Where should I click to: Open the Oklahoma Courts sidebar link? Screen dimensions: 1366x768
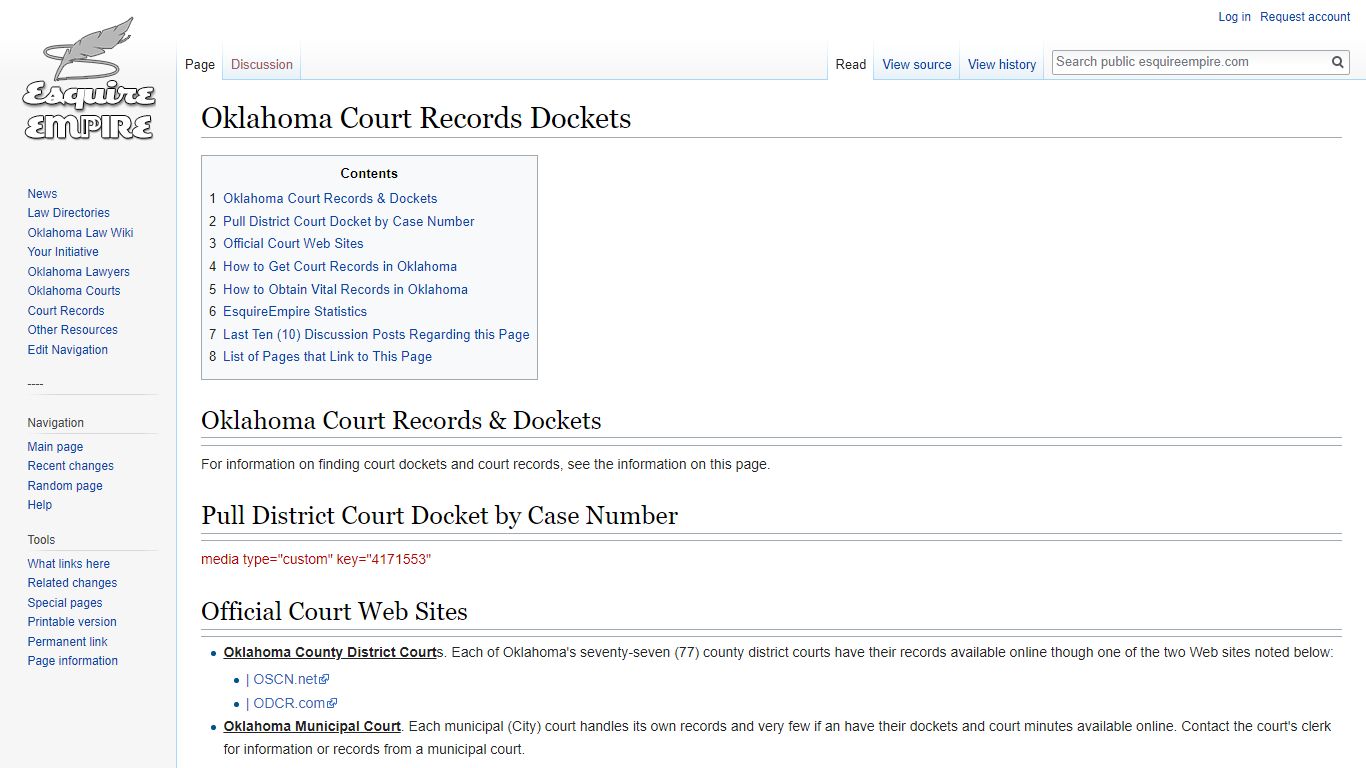click(74, 291)
